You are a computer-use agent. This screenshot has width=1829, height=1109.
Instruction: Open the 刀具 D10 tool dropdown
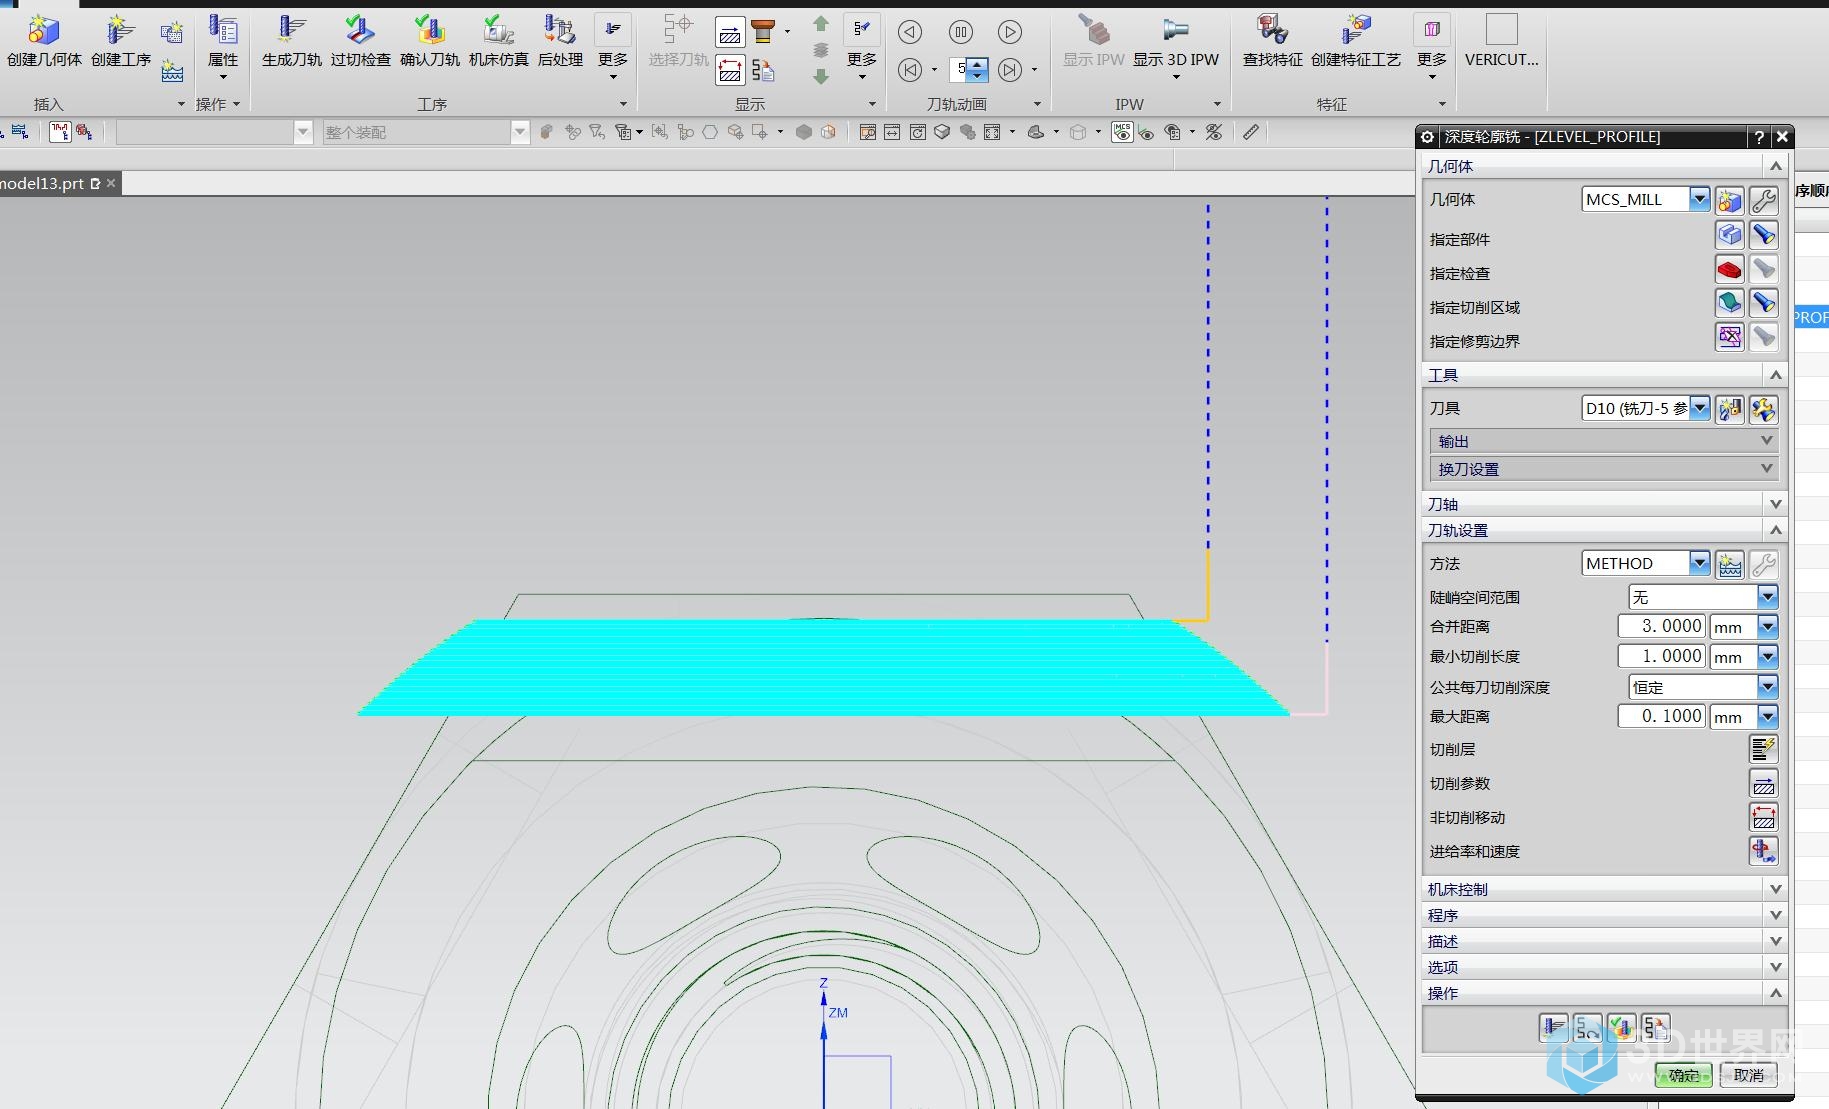[1699, 408]
